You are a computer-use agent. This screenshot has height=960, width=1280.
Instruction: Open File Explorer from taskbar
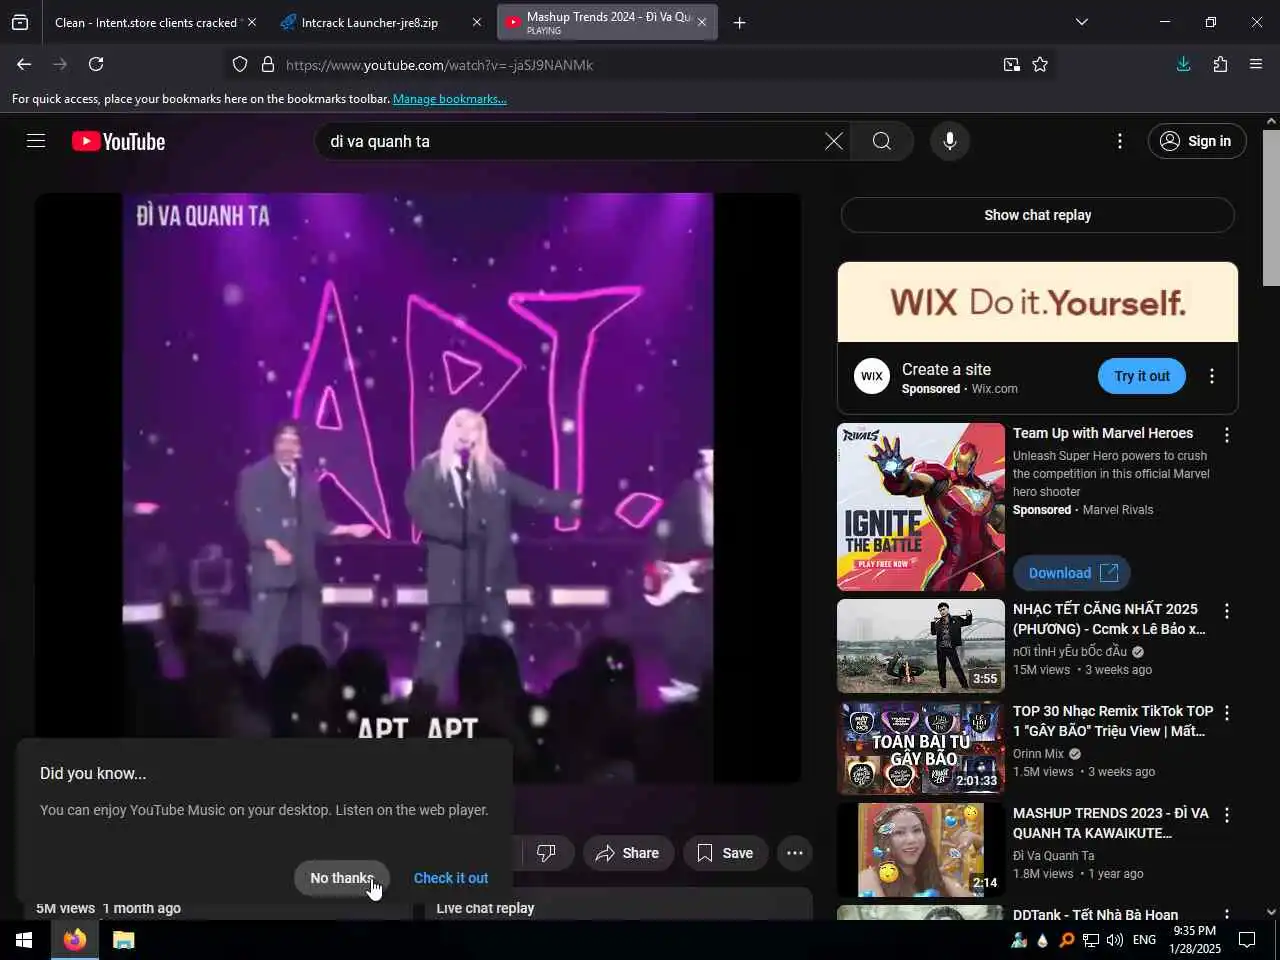pos(123,940)
